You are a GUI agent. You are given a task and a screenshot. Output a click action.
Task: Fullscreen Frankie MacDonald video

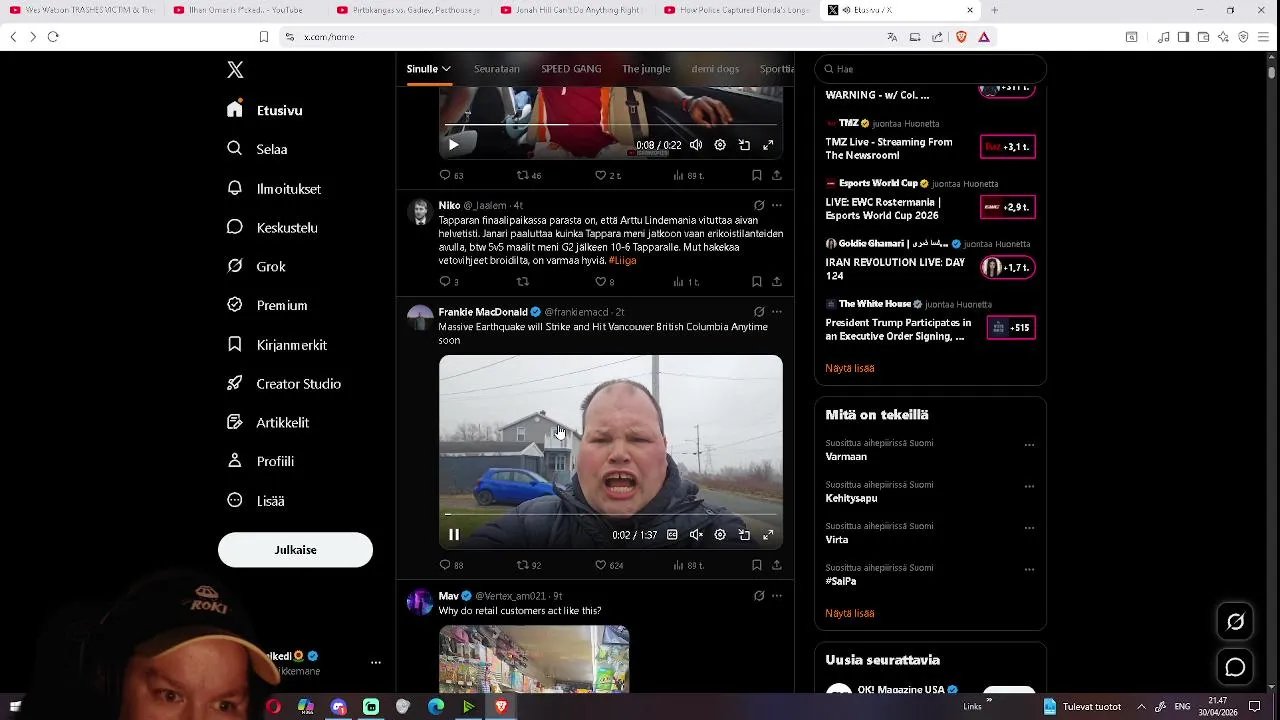pos(768,535)
